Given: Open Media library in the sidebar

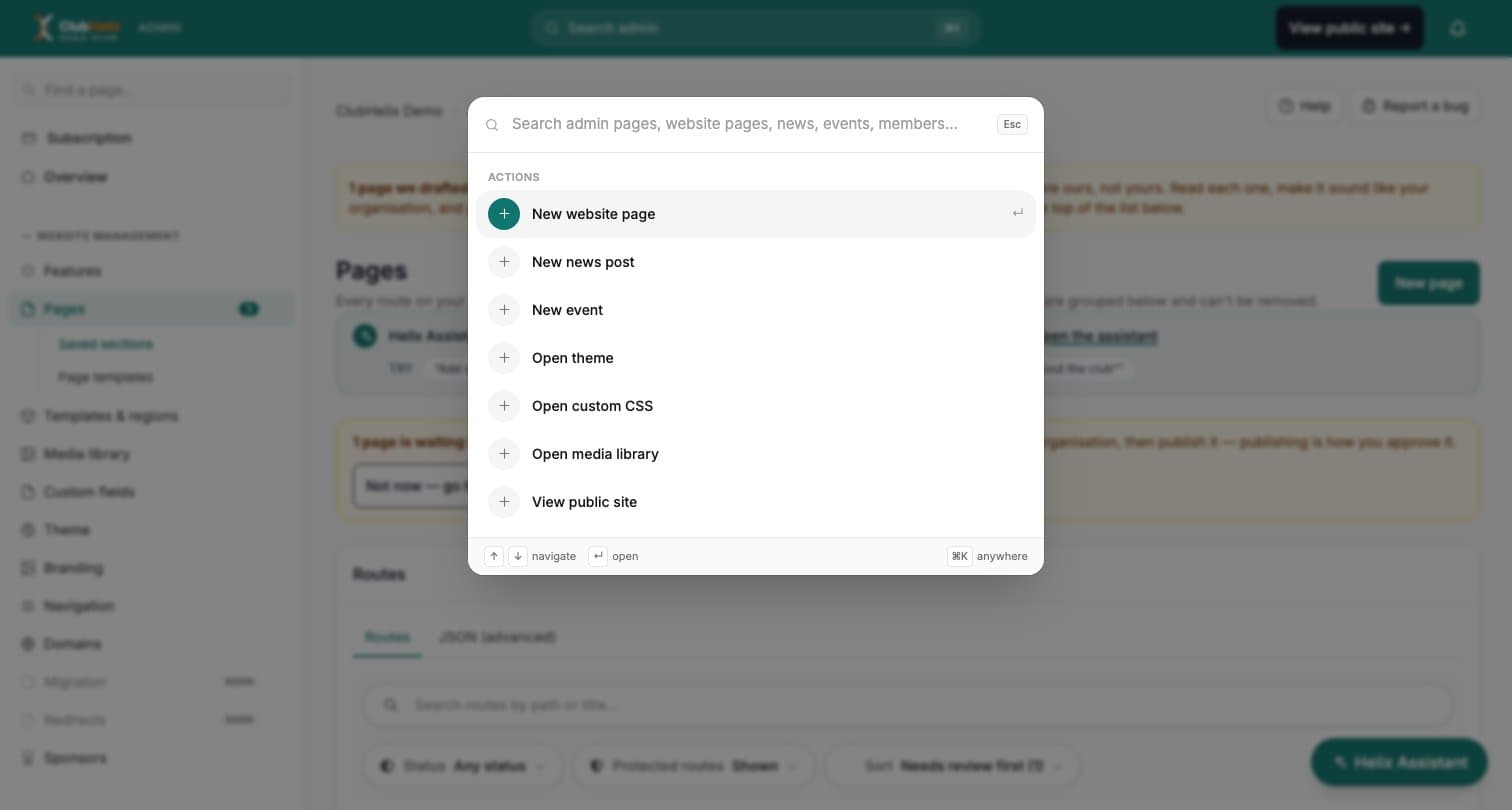Looking at the screenshot, I should (152, 454).
